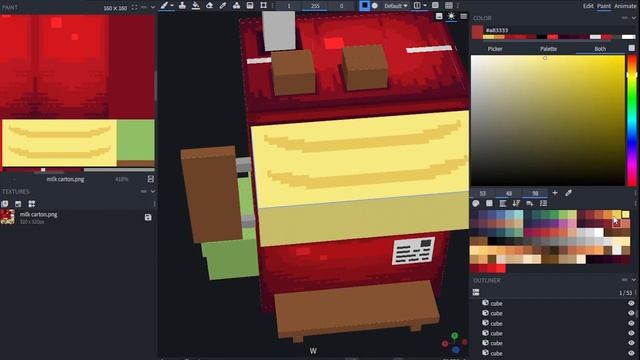640x360 pixels.
Task: Select the Copy Brush stamp tool
Action: point(182,5)
